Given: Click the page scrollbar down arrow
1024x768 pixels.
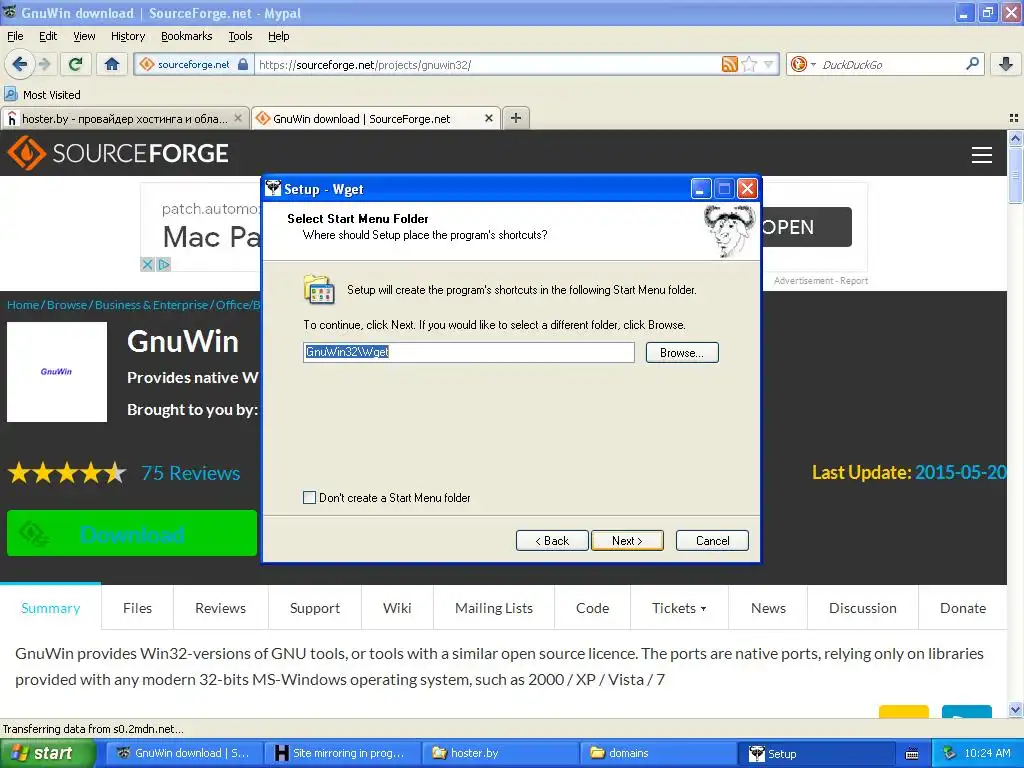Looking at the screenshot, I should (x=1015, y=709).
